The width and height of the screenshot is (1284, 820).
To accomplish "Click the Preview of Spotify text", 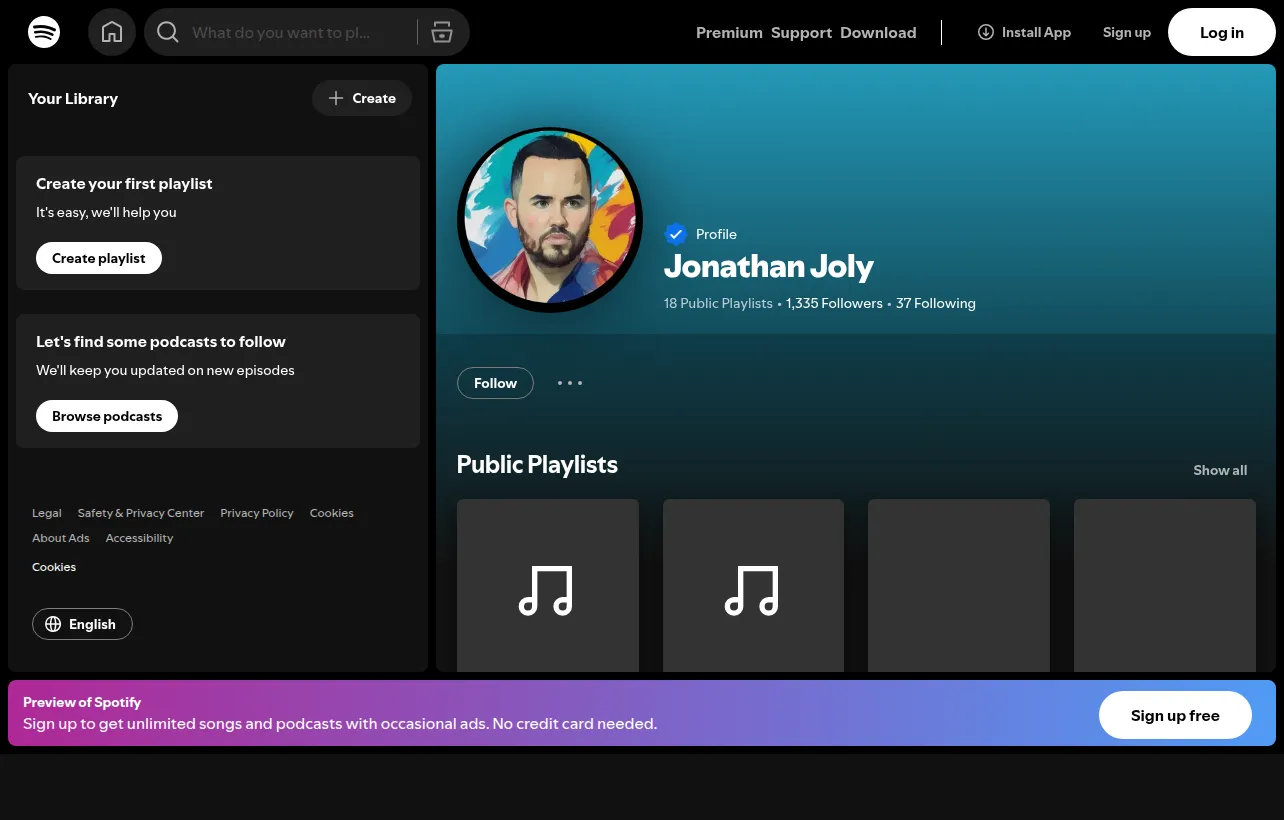I will pyautogui.click(x=82, y=702).
